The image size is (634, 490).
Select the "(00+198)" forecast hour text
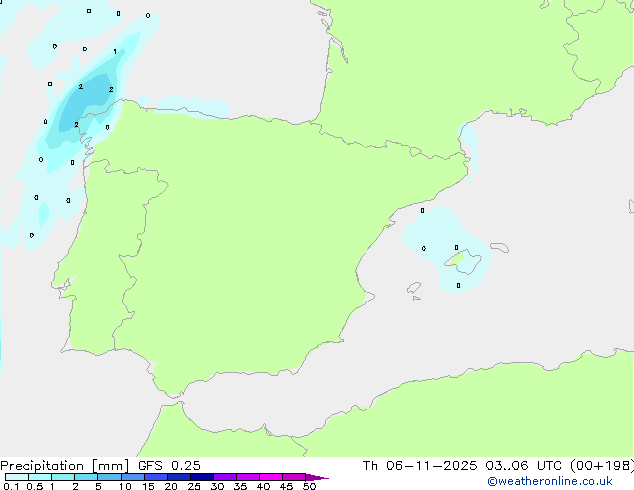(595, 465)
